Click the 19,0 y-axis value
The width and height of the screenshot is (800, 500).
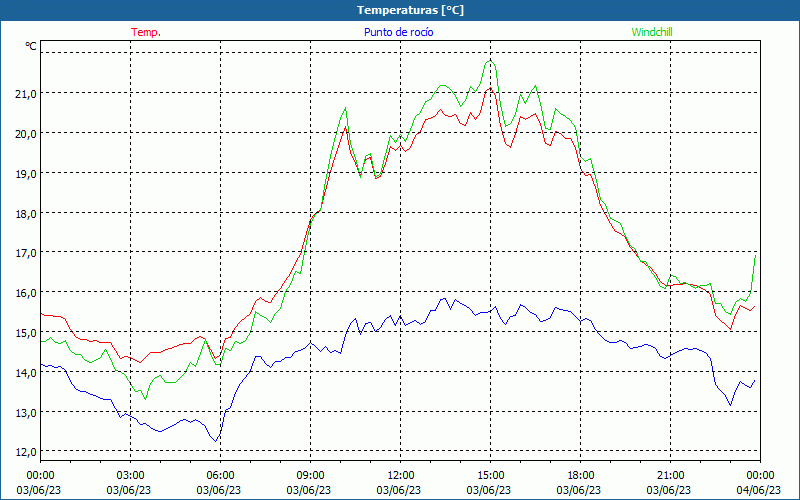[x=27, y=173]
